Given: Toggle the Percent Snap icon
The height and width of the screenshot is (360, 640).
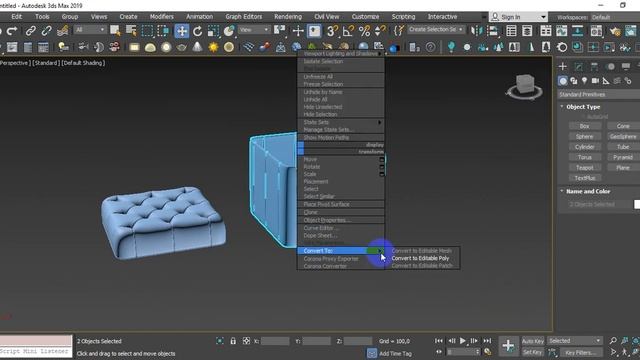Looking at the screenshot, I should (x=364, y=31).
